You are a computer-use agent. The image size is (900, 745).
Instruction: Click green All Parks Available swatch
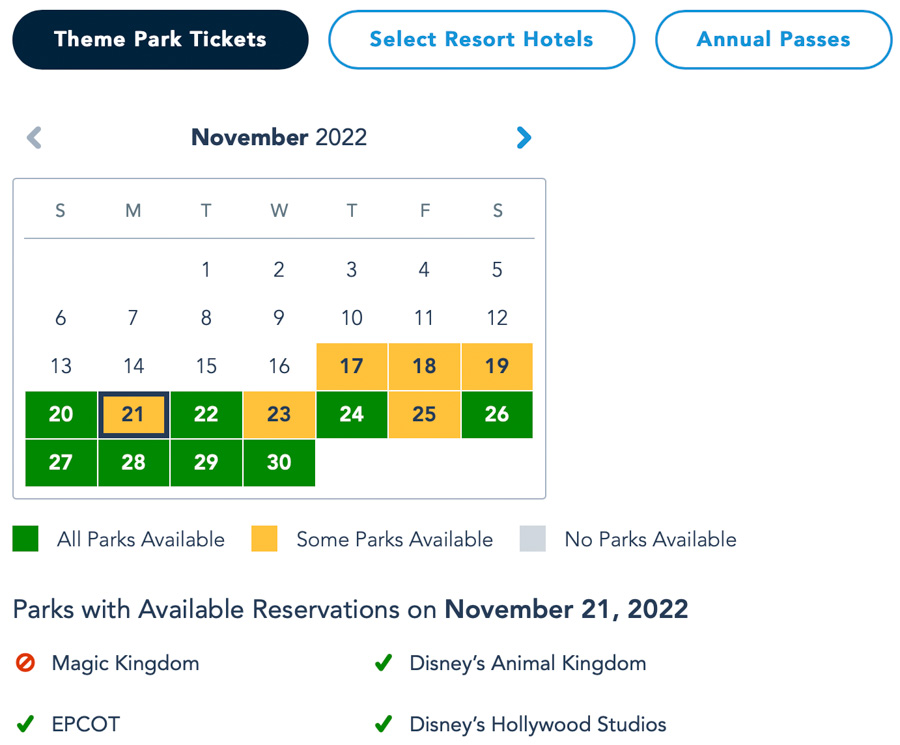[x=25, y=539]
